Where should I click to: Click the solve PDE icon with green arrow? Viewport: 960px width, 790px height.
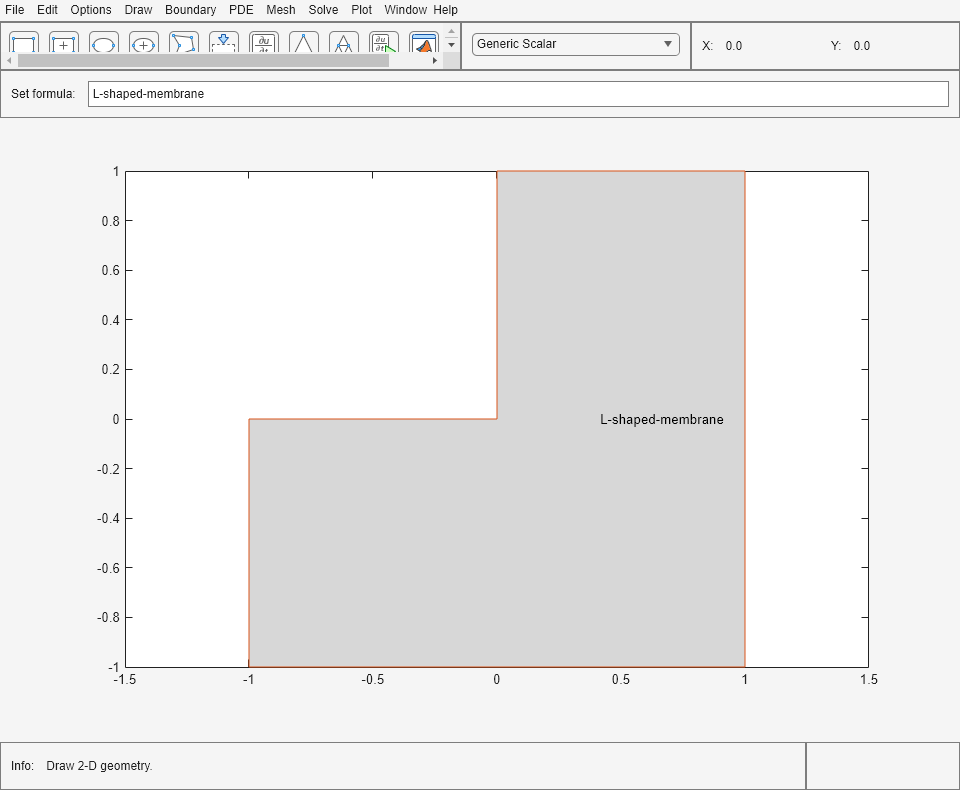pyautogui.click(x=384, y=43)
